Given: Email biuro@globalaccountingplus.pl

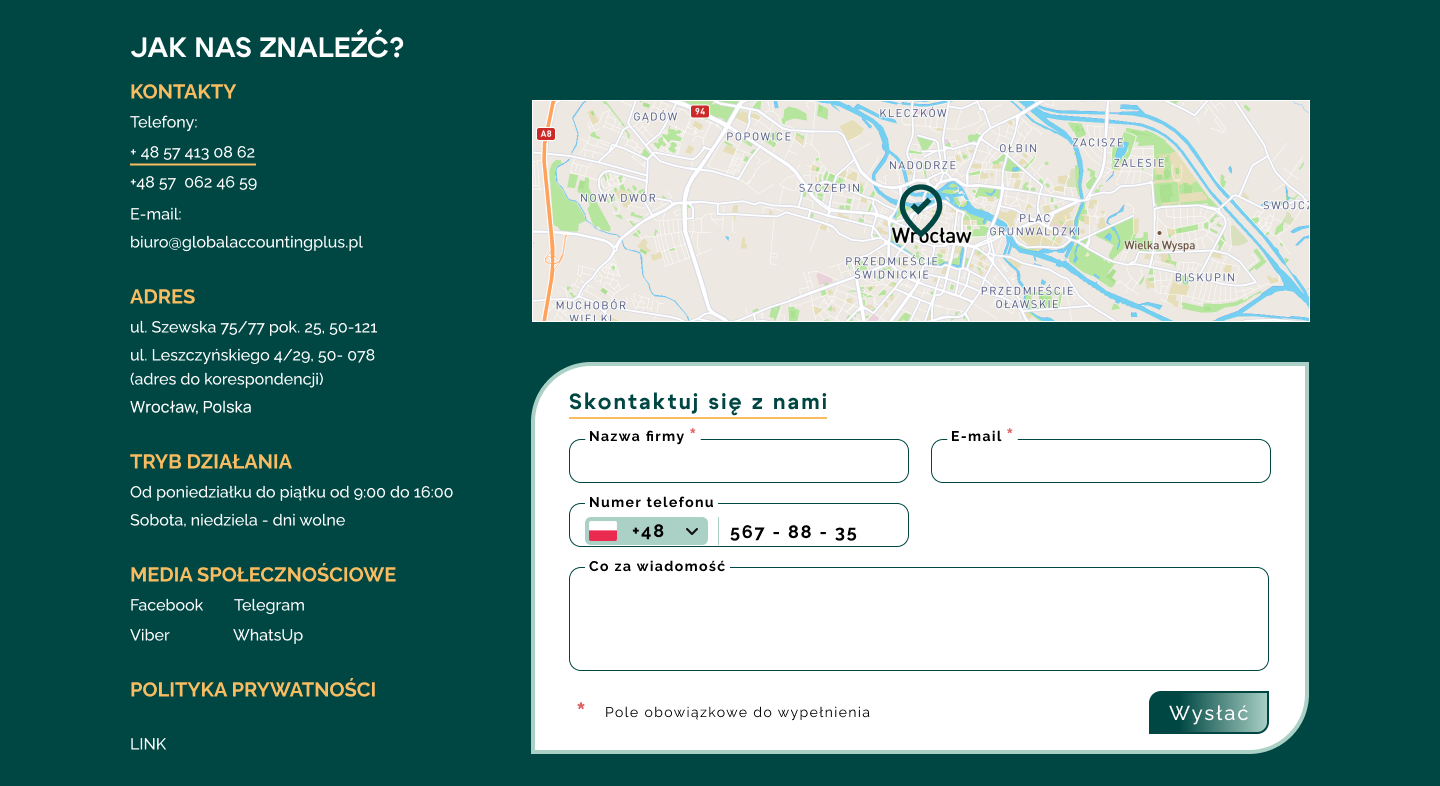Looking at the screenshot, I should 246,242.
